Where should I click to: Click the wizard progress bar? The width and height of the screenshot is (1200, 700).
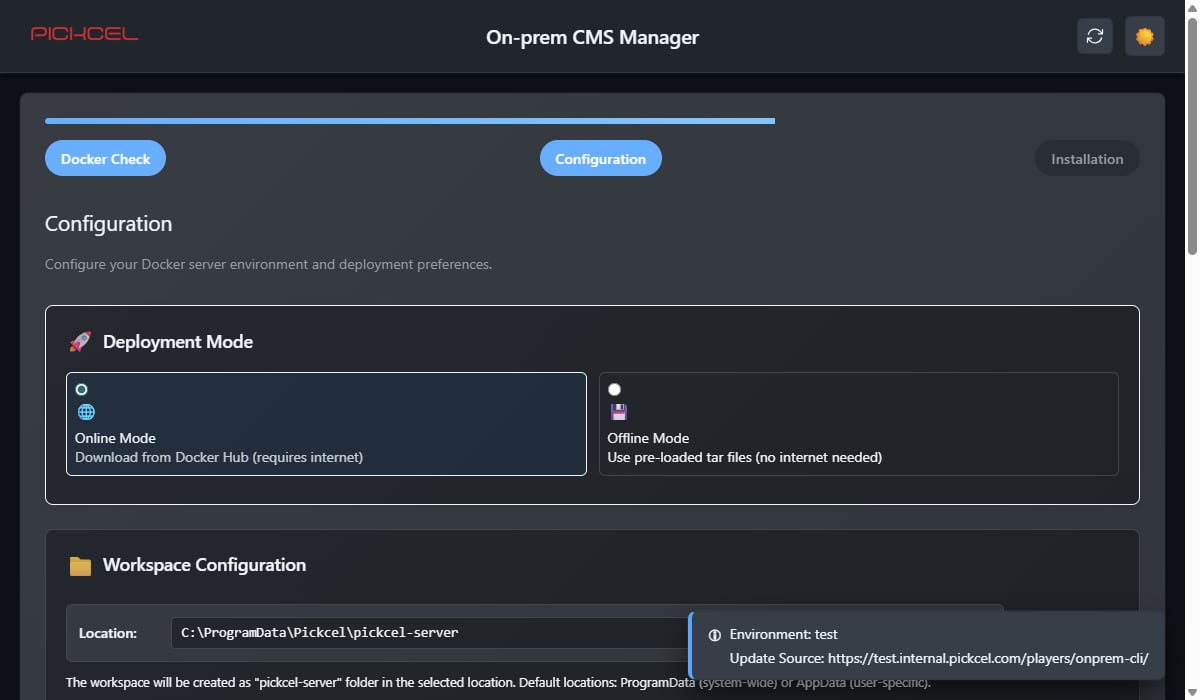coord(410,121)
